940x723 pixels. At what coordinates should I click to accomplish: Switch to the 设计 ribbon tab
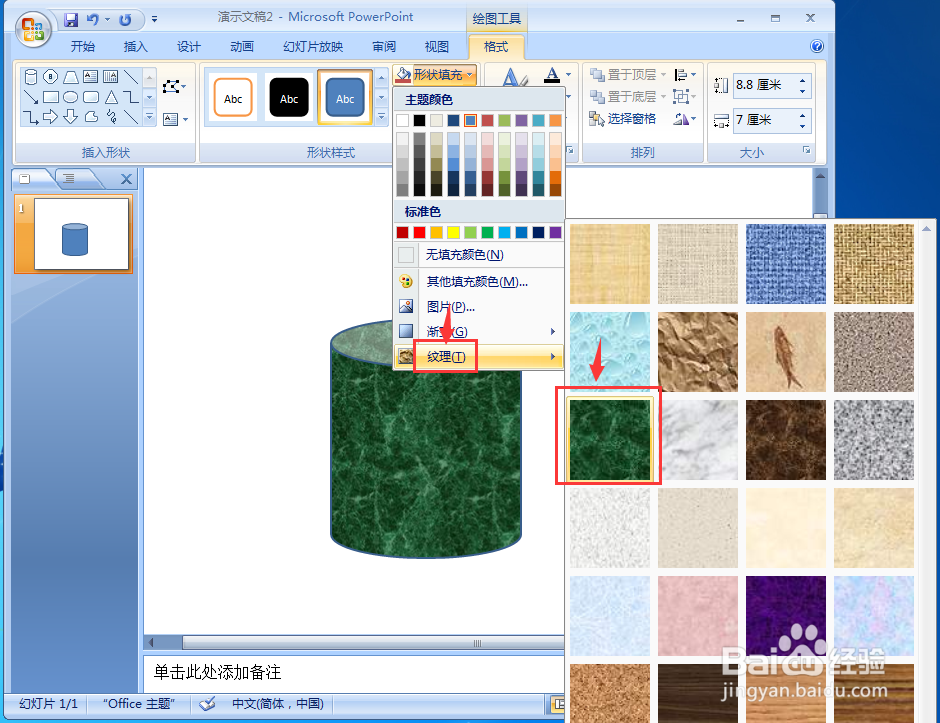pos(188,46)
